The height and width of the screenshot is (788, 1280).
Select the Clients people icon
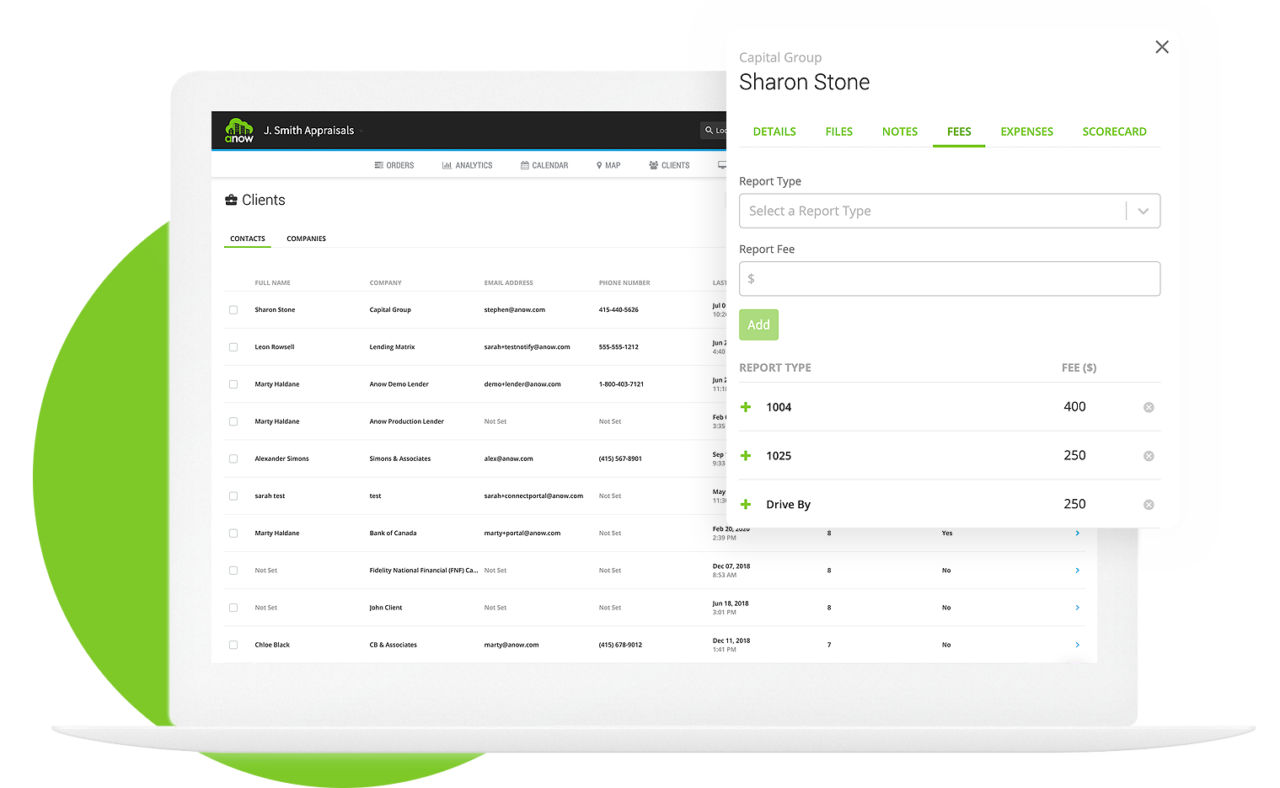tap(652, 165)
